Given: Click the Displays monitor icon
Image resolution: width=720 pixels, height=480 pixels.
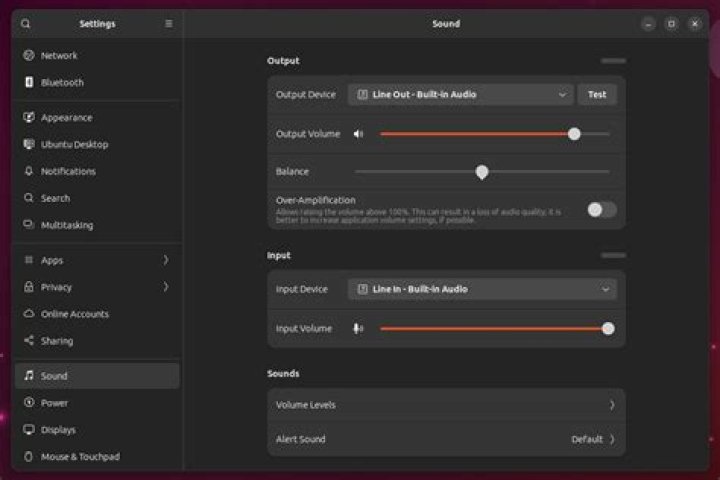Looking at the screenshot, I should click(29, 429).
